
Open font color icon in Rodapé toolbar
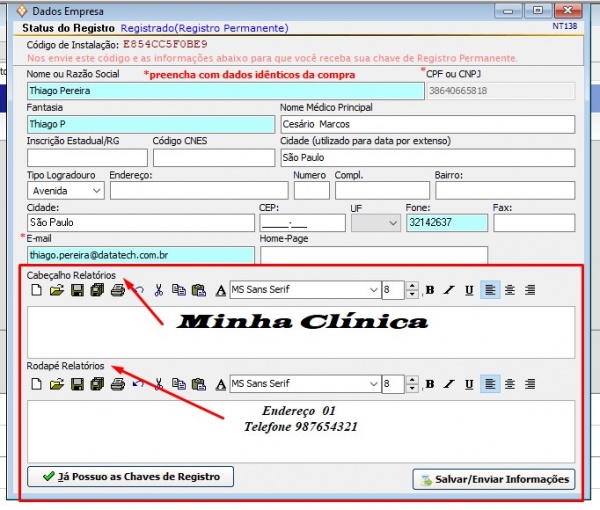[x=220, y=383]
